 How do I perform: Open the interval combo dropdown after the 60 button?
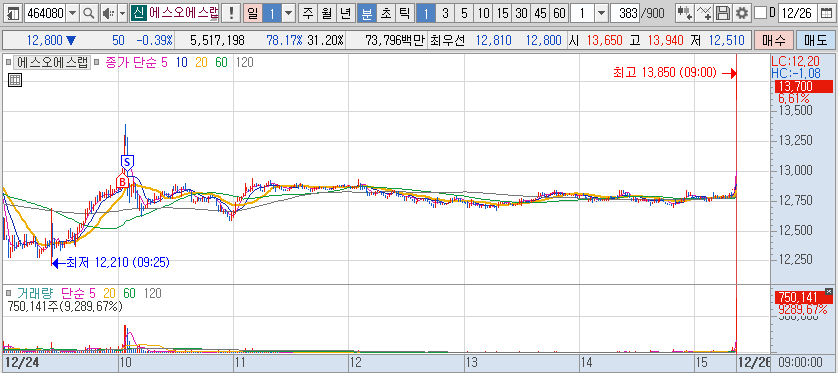coord(601,14)
